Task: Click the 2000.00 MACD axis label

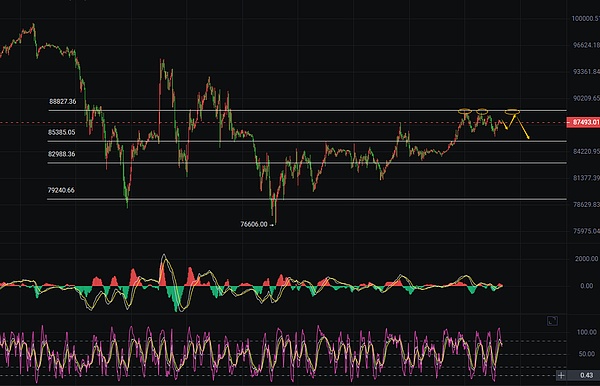Action: click(x=586, y=259)
